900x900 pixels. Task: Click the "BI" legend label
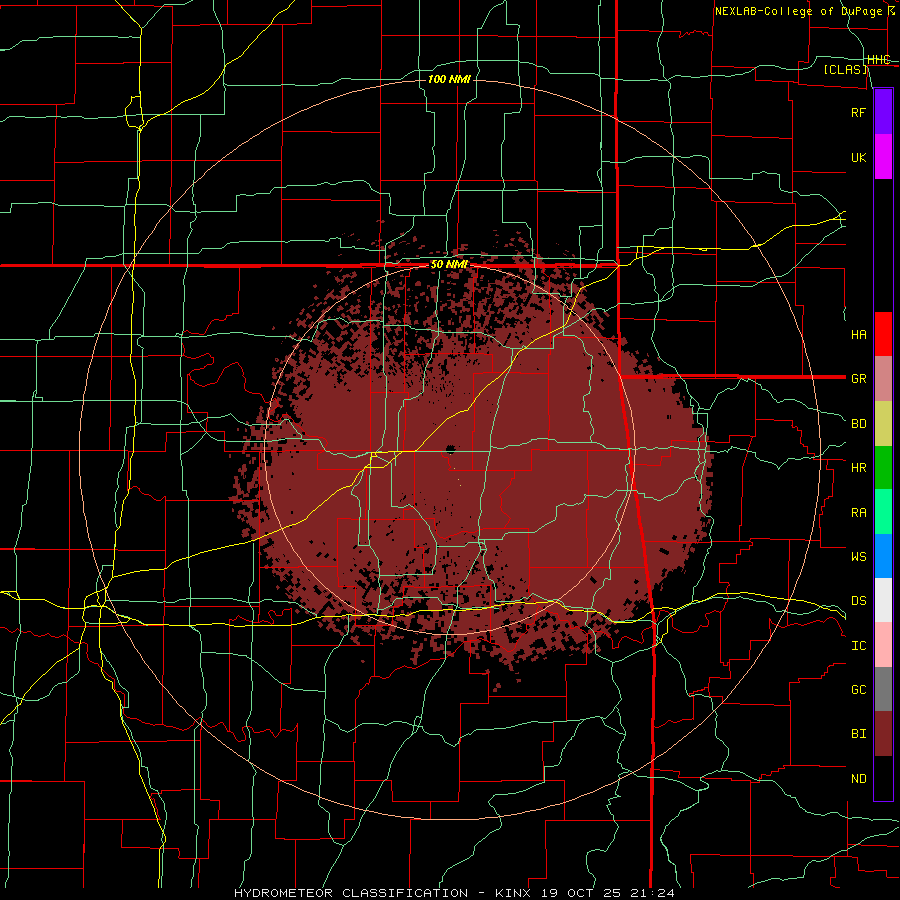point(858,734)
